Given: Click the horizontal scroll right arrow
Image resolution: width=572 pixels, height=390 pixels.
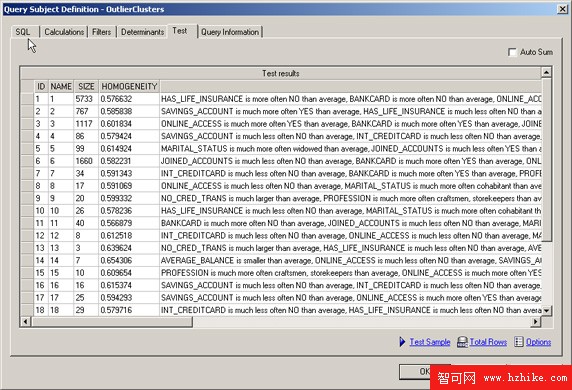Looking at the screenshot, I should pos(535,321).
